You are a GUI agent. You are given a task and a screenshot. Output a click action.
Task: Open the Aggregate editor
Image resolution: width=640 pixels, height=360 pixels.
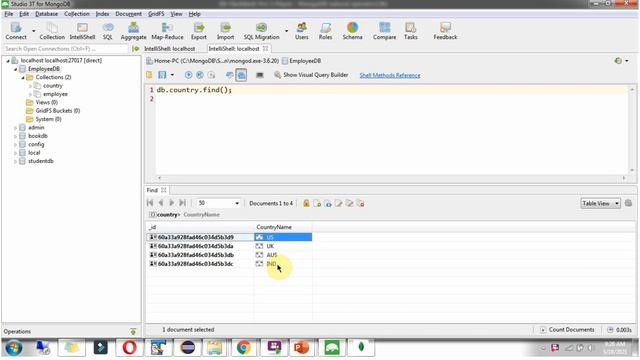pyautogui.click(x=133, y=31)
